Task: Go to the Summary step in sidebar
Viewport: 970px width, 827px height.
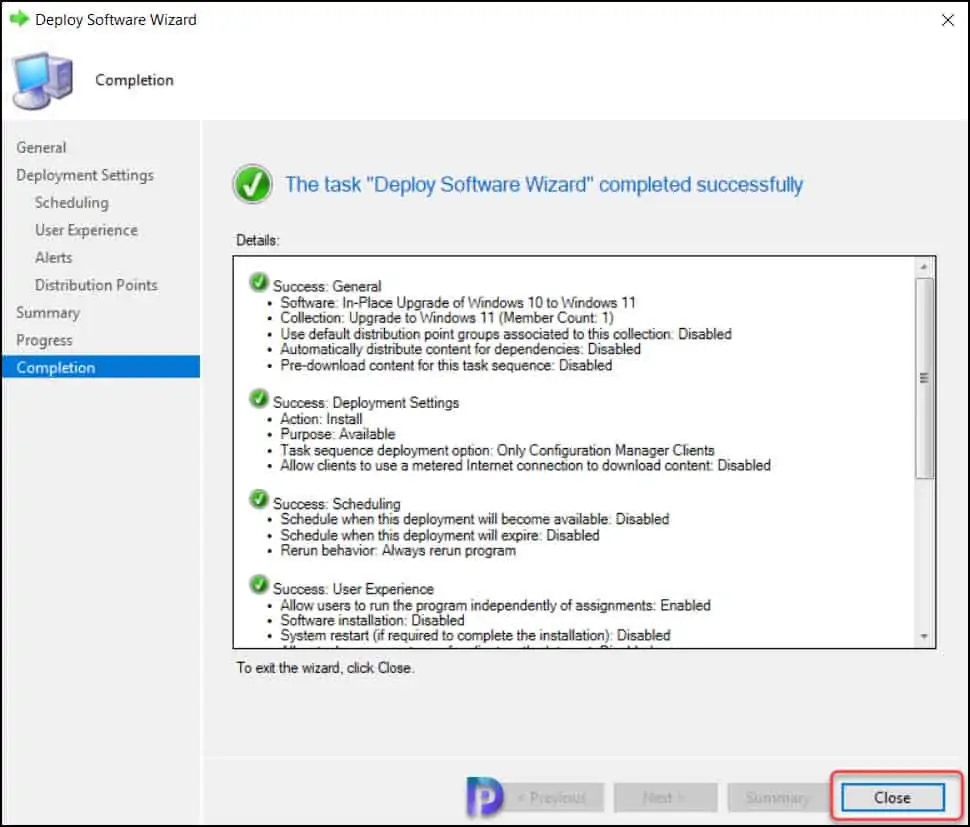Action: [48, 312]
